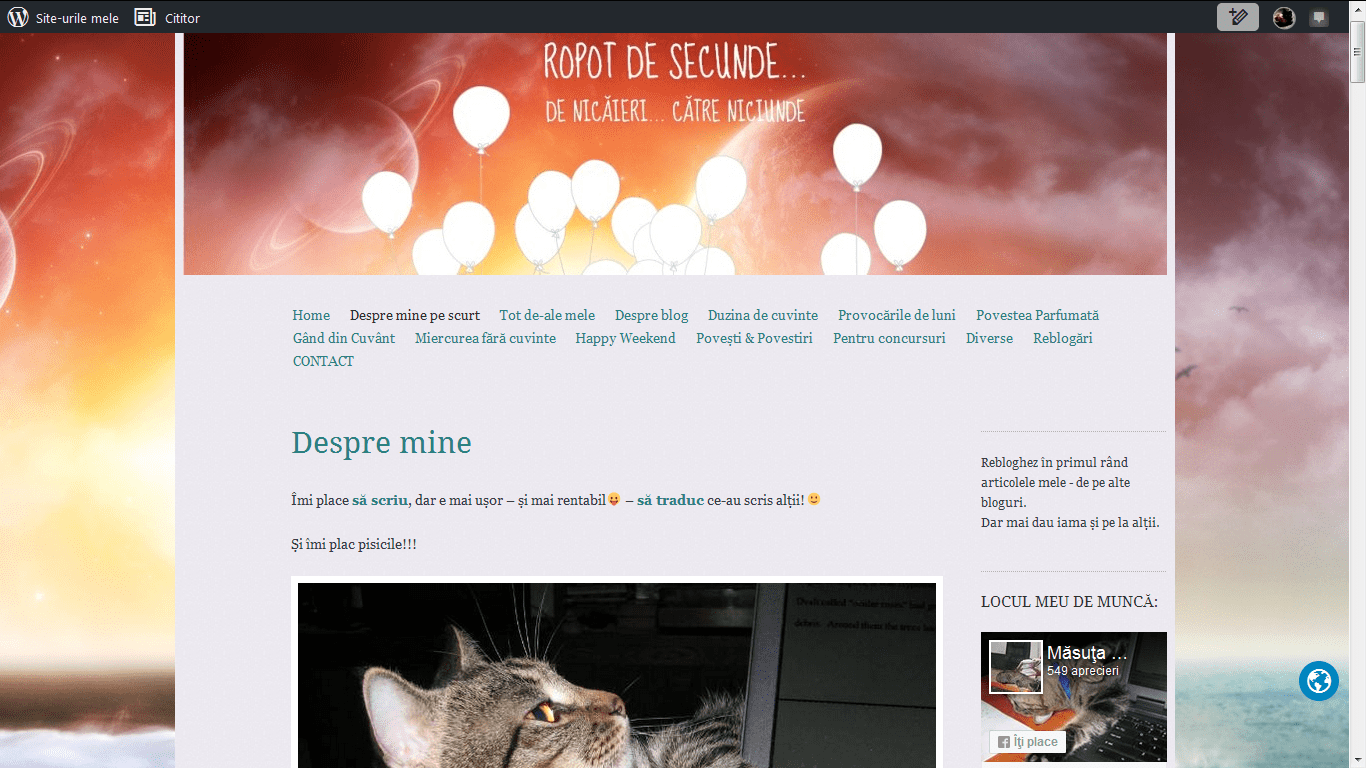Click the LOCUL MEU DE MUNCĂ heading

click(1070, 601)
